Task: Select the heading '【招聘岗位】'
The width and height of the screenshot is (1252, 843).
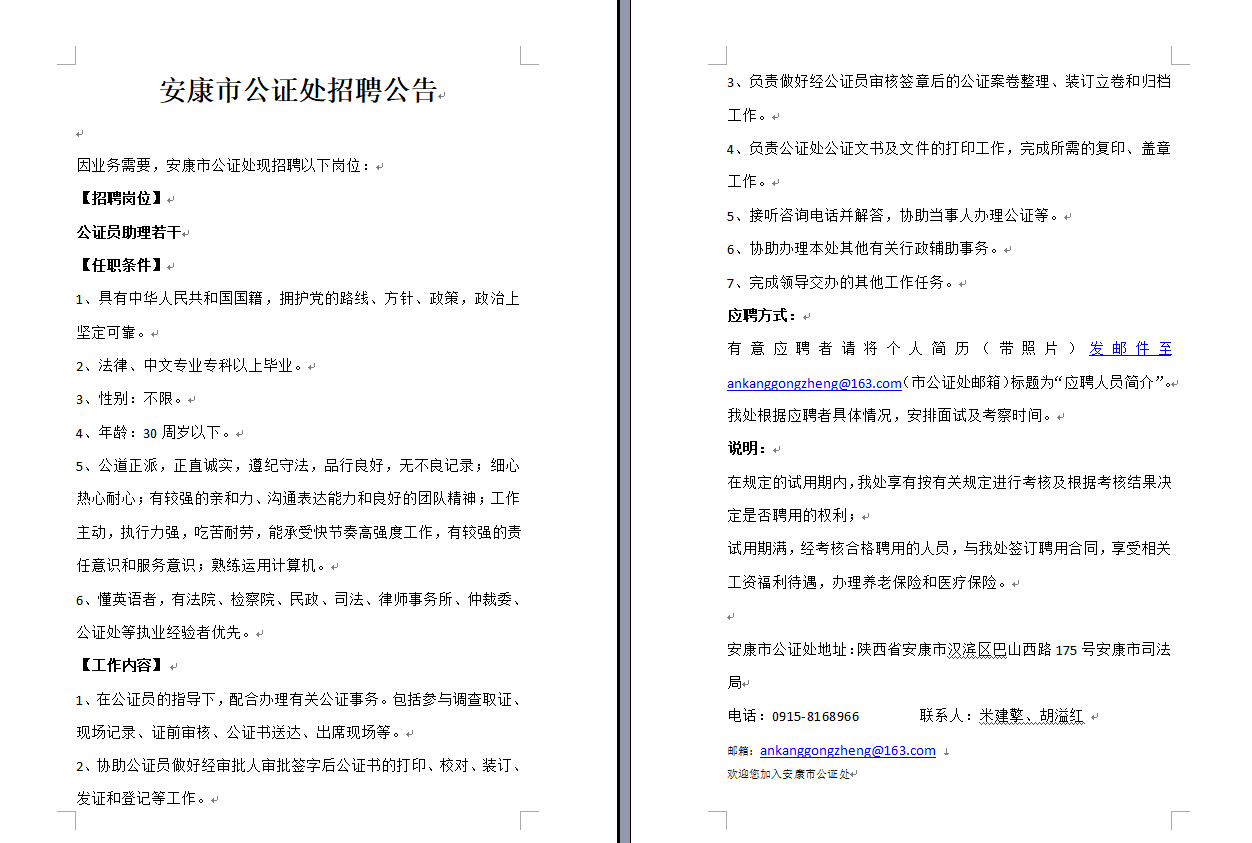Action: point(121,198)
